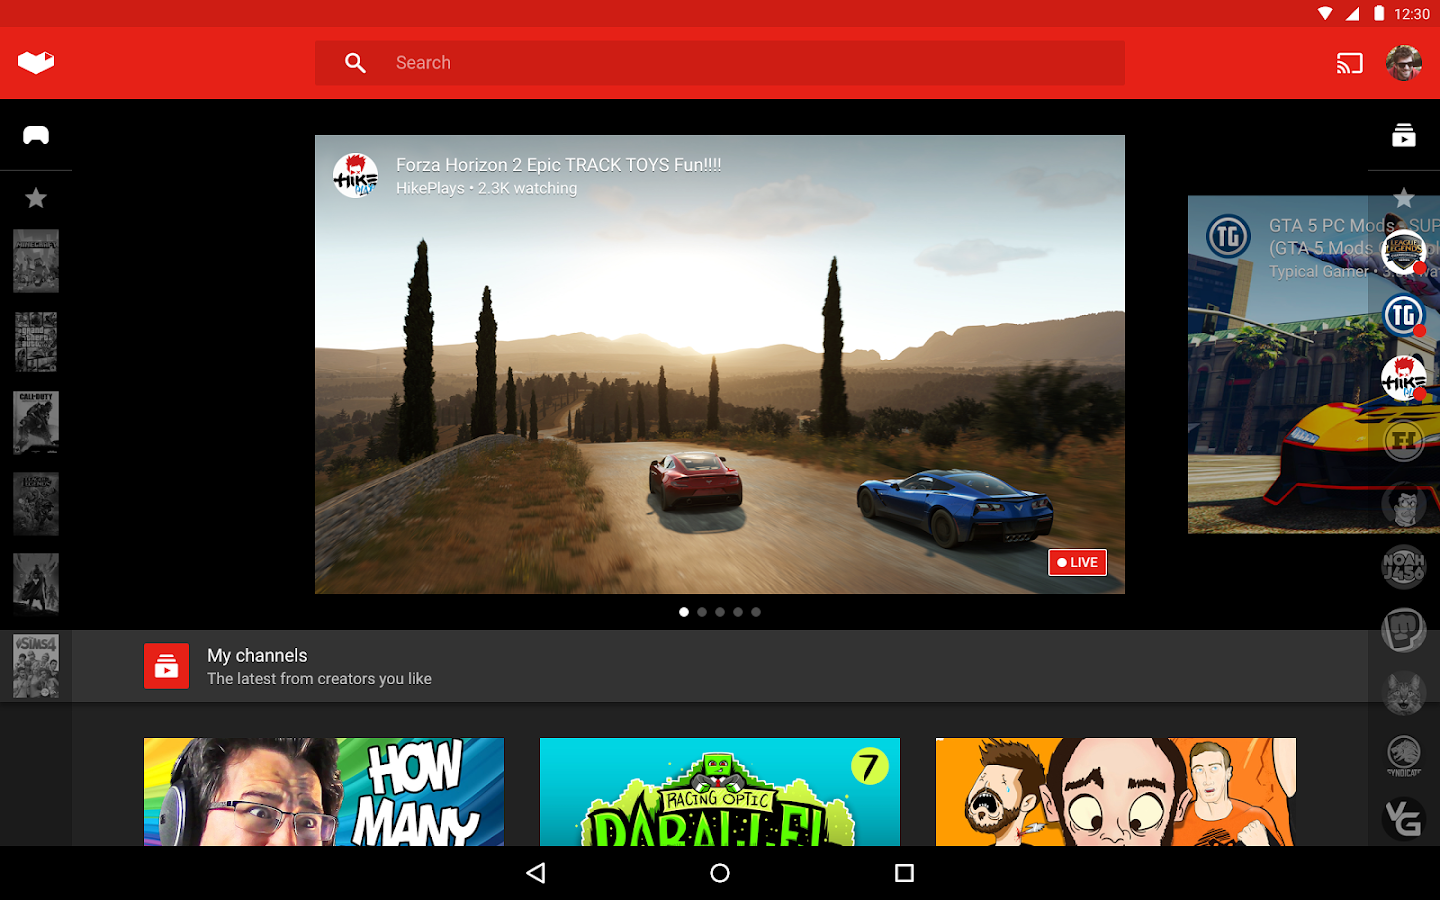Open the VG channel avatar
This screenshot has height=900, width=1440.
click(1404, 819)
